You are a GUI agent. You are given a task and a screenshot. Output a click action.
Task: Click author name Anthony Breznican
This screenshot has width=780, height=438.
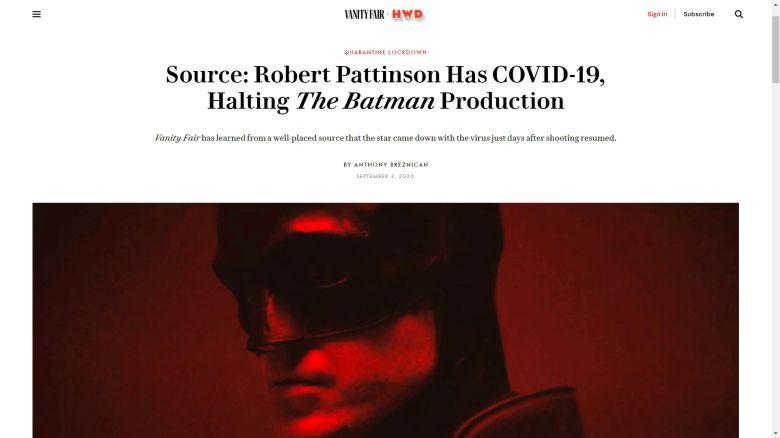pyautogui.click(x=391, y=165)
